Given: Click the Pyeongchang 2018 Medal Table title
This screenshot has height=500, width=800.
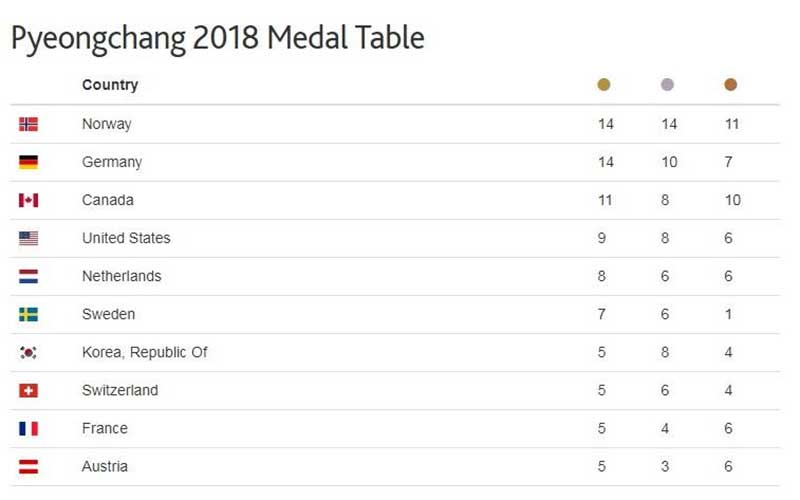Looking at the screenshot, I should (217, 38).
